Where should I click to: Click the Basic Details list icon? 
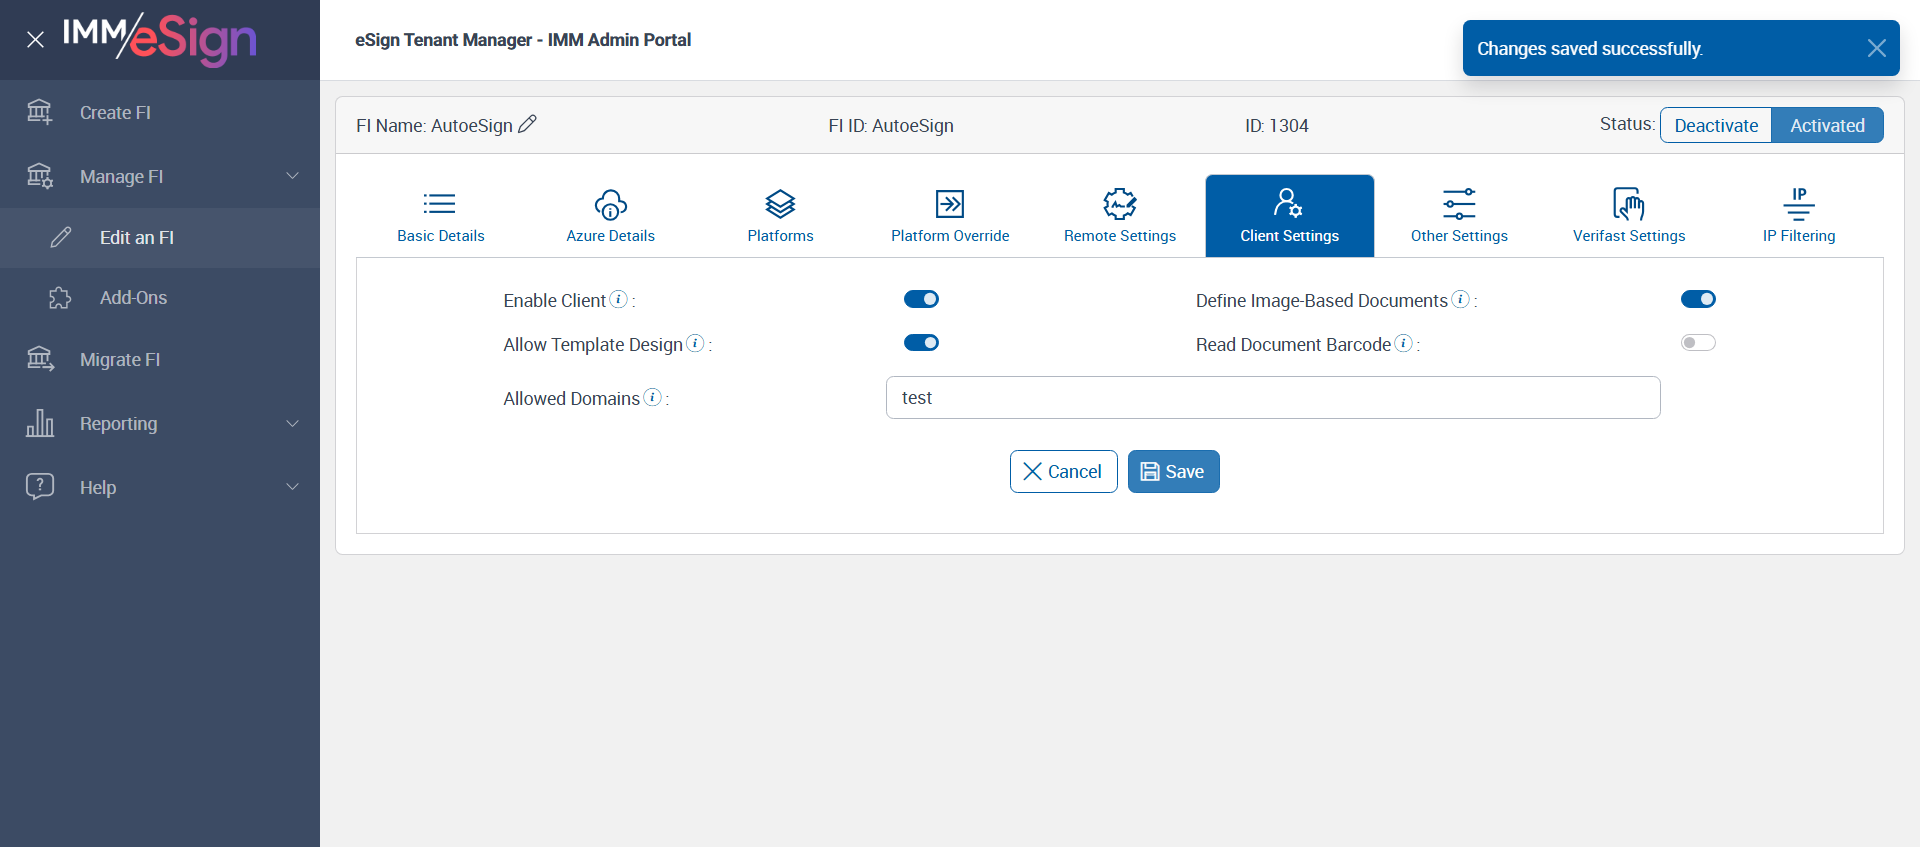pos(440,204)
